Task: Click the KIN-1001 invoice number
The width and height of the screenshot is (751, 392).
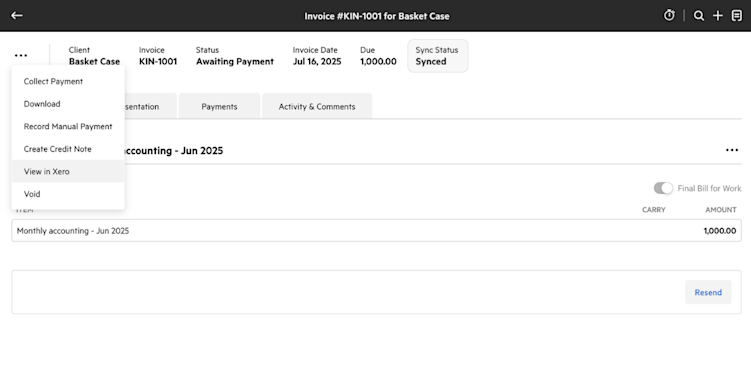Action: 158,61
